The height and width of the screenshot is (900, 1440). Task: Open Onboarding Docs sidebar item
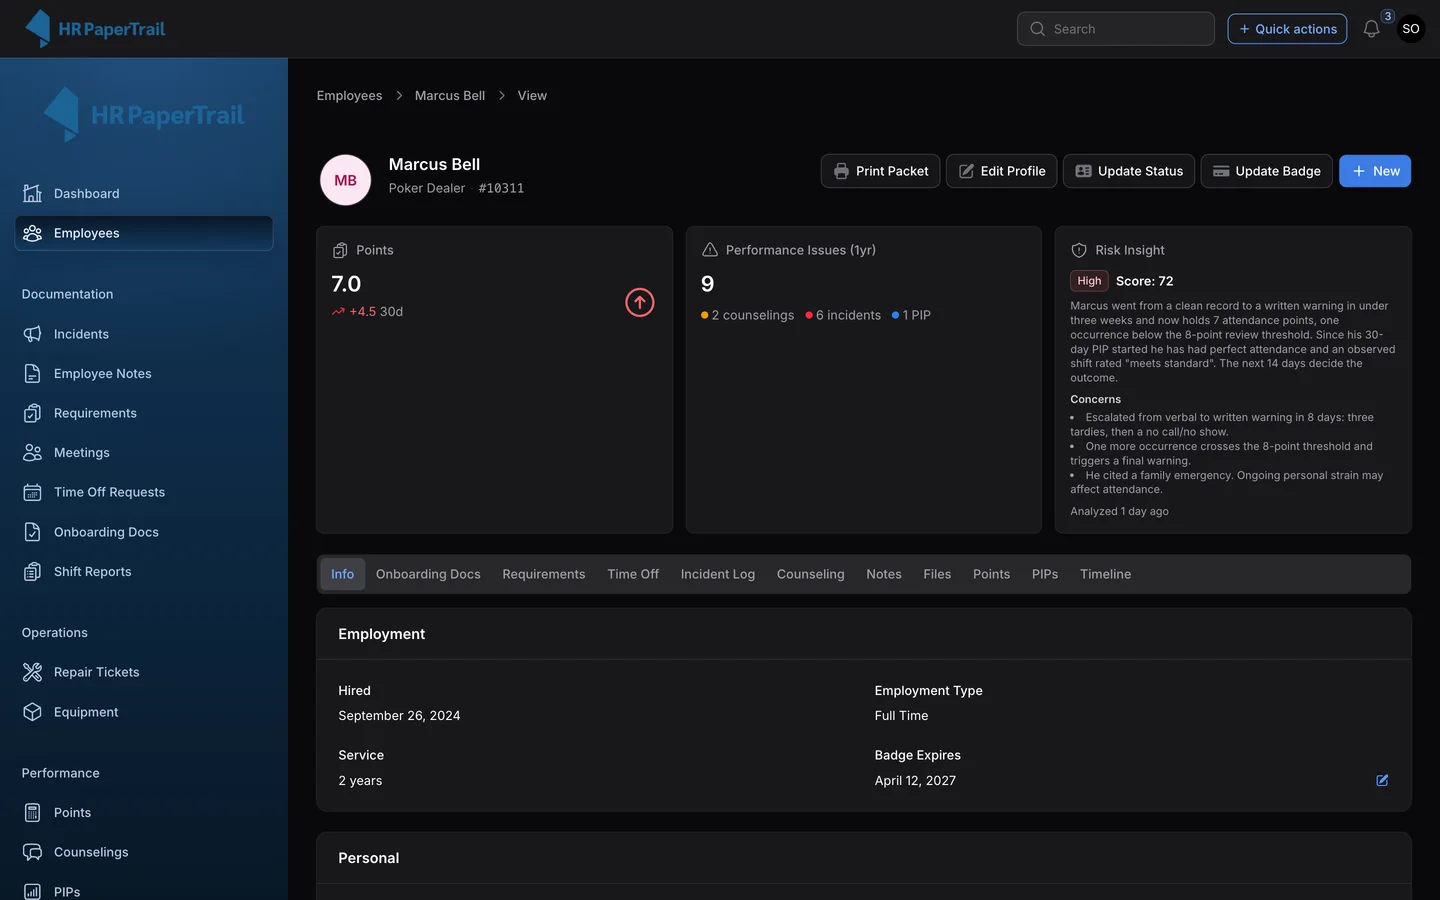click(x=144, y=532)
